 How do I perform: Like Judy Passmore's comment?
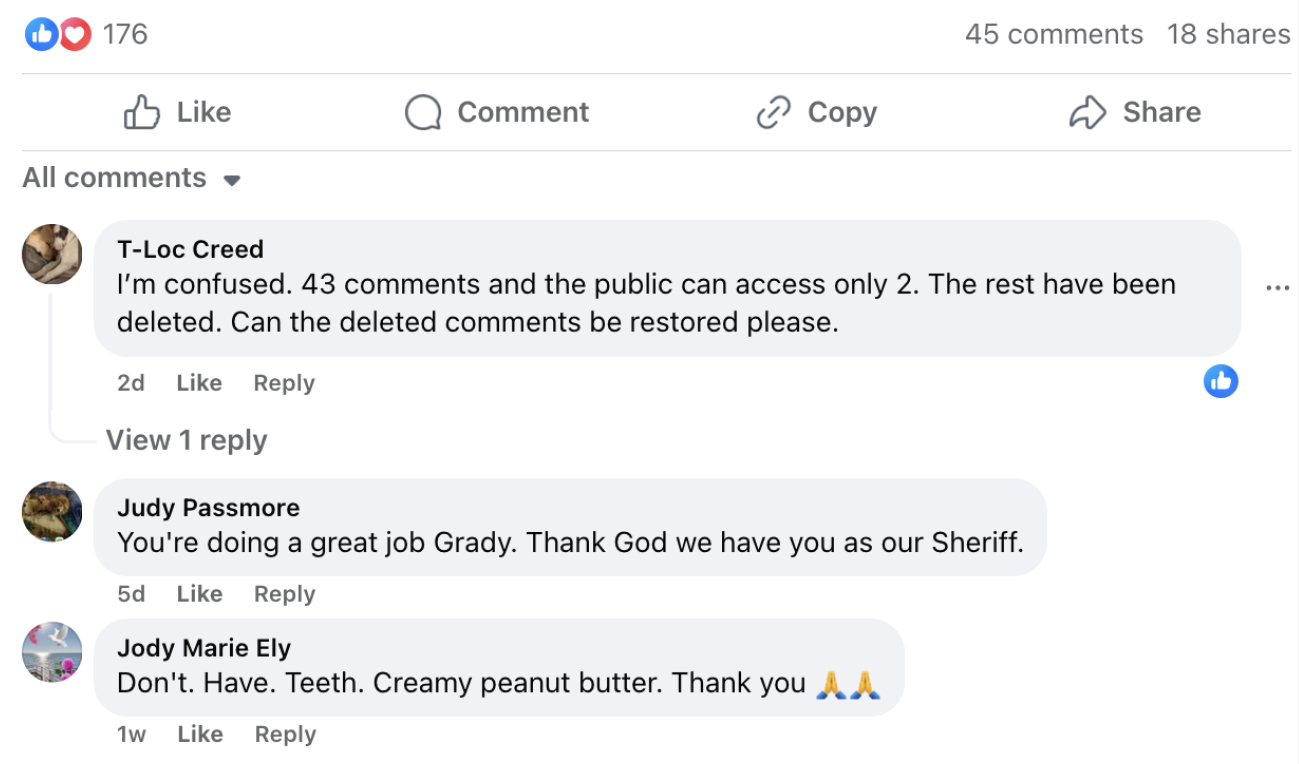(x=199, y=594)
